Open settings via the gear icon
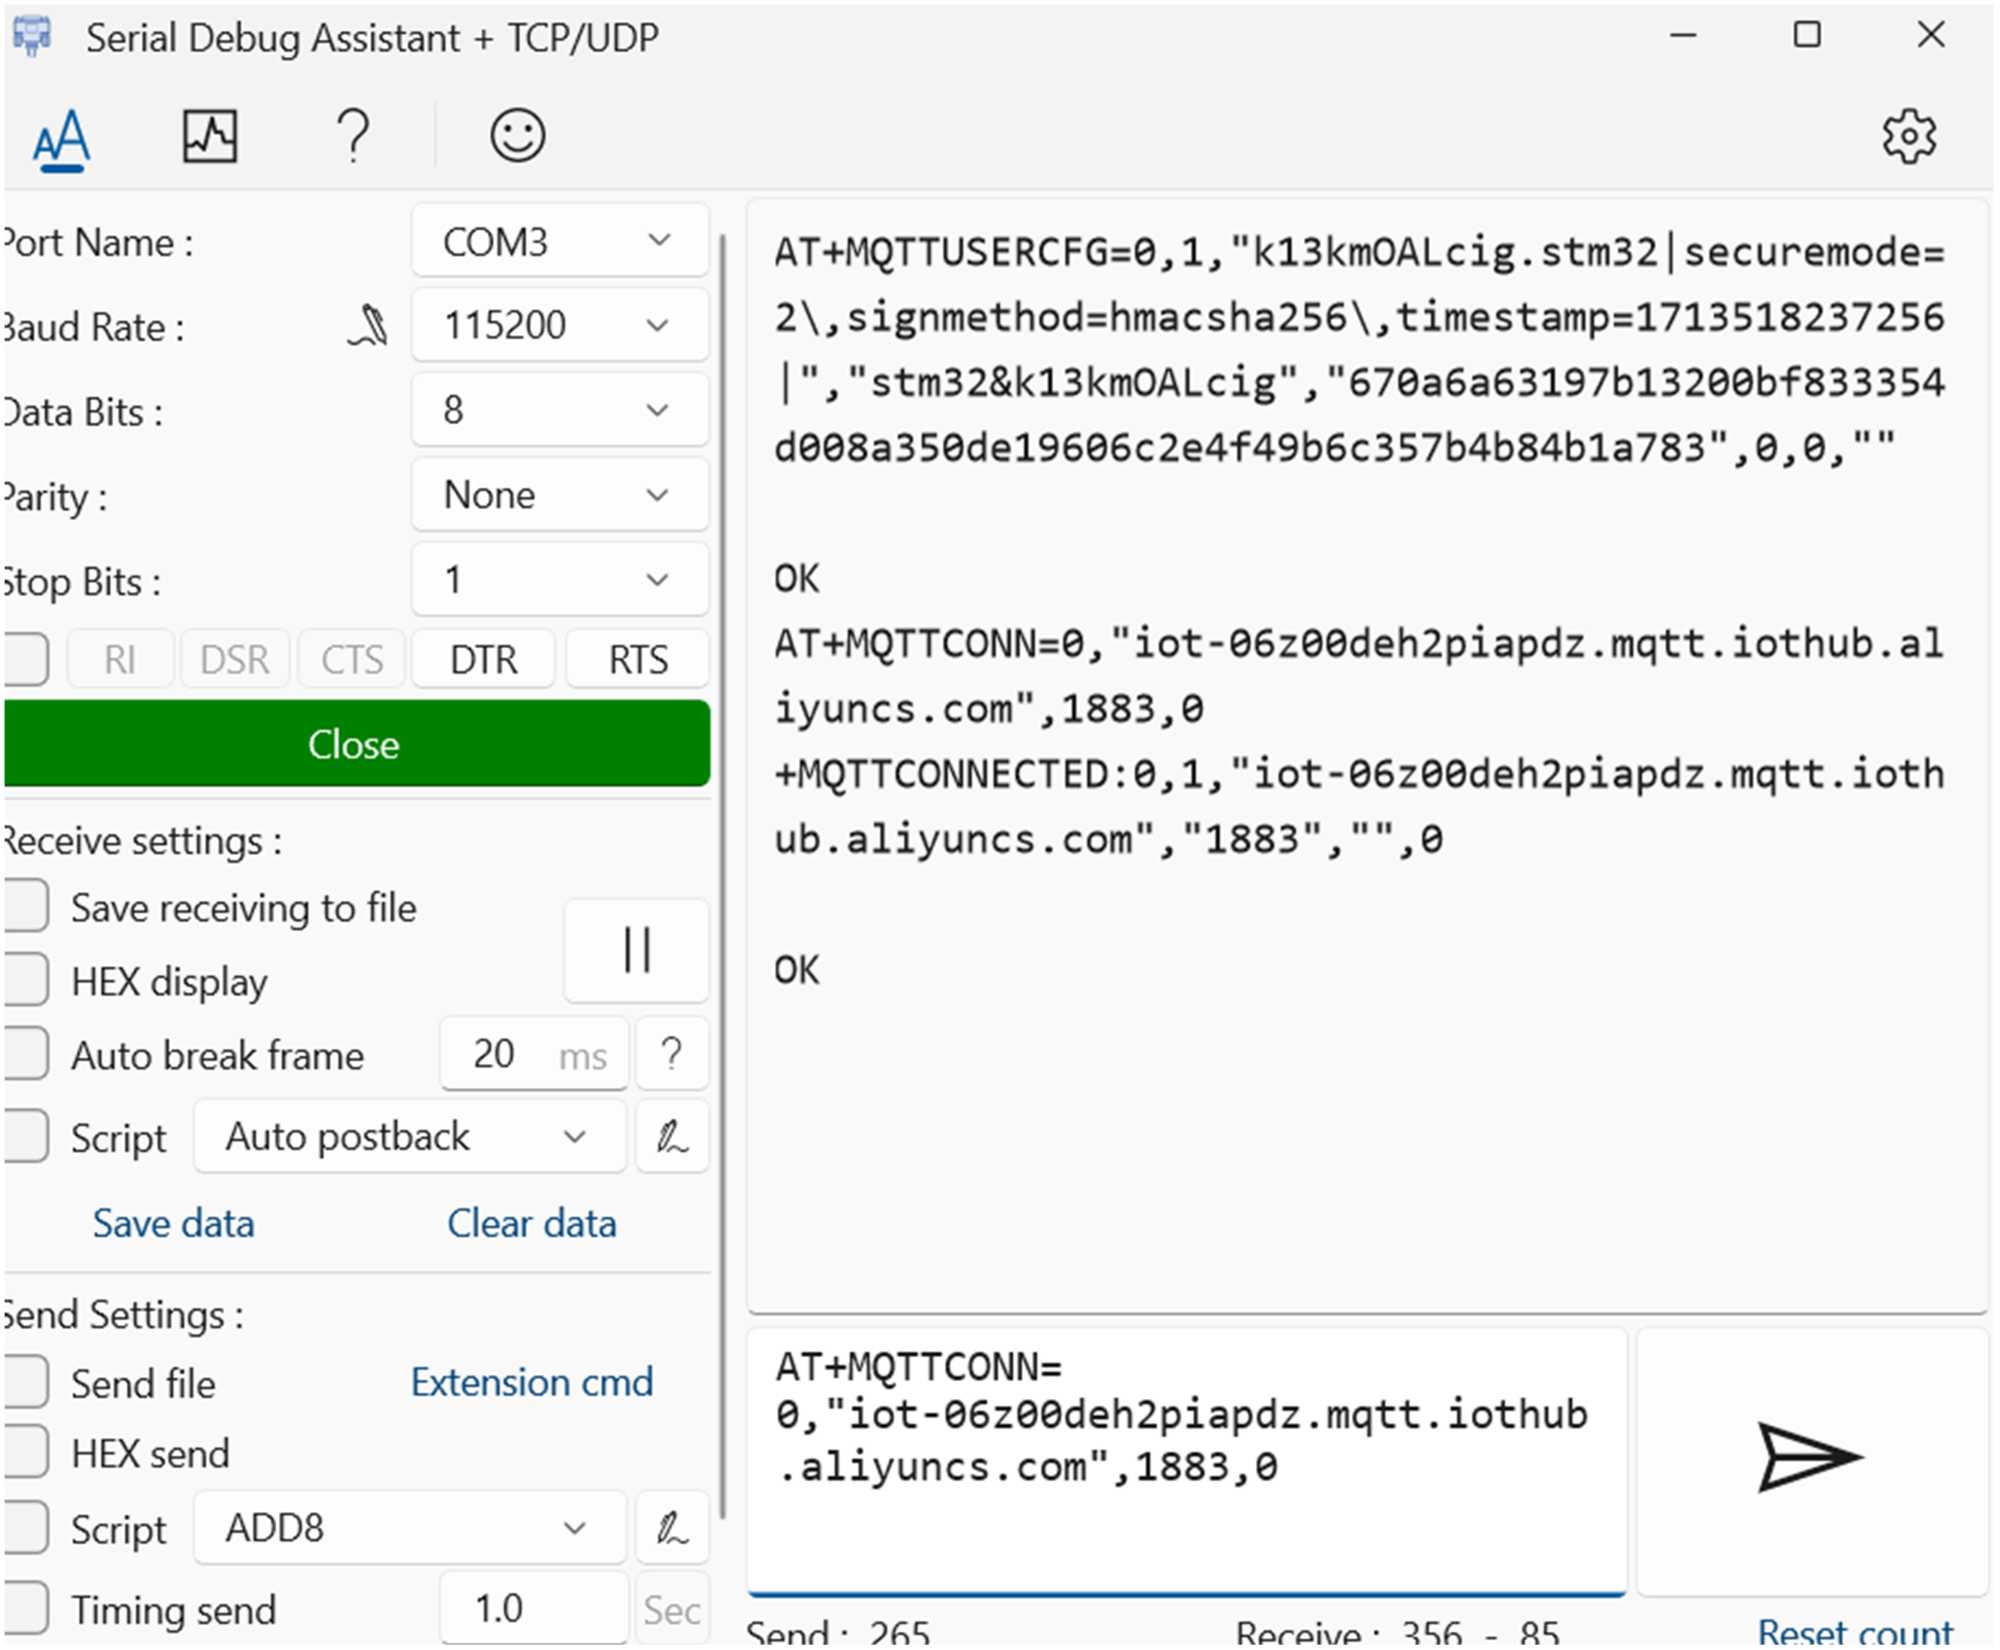The height and width of the screenshot is (1650, 2000). (1908, 136)
